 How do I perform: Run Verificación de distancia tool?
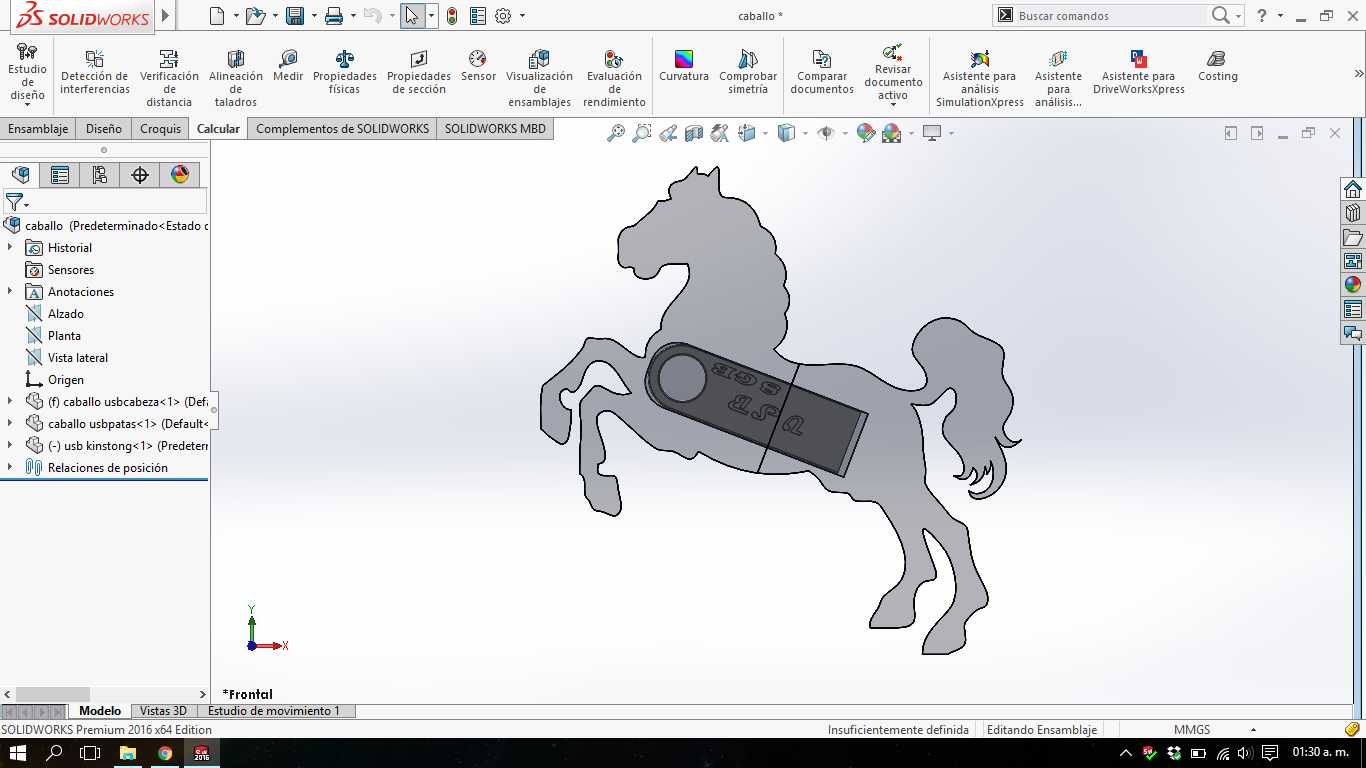[169, 79]
